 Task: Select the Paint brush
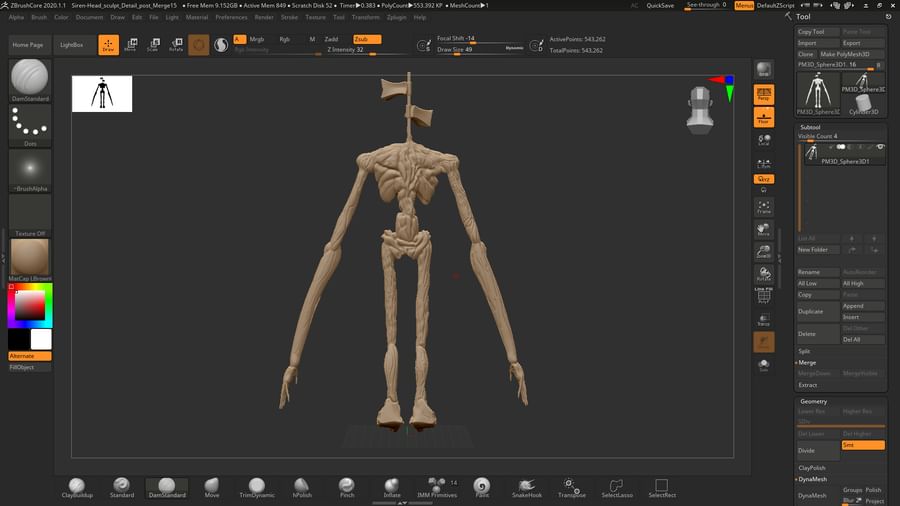[x=482, y=488]
